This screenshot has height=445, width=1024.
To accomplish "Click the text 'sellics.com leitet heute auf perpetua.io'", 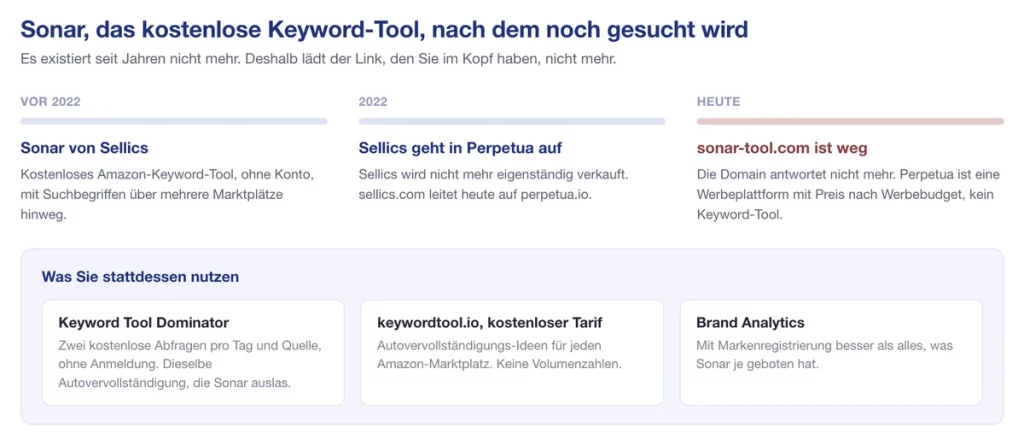I will [475, 195].
